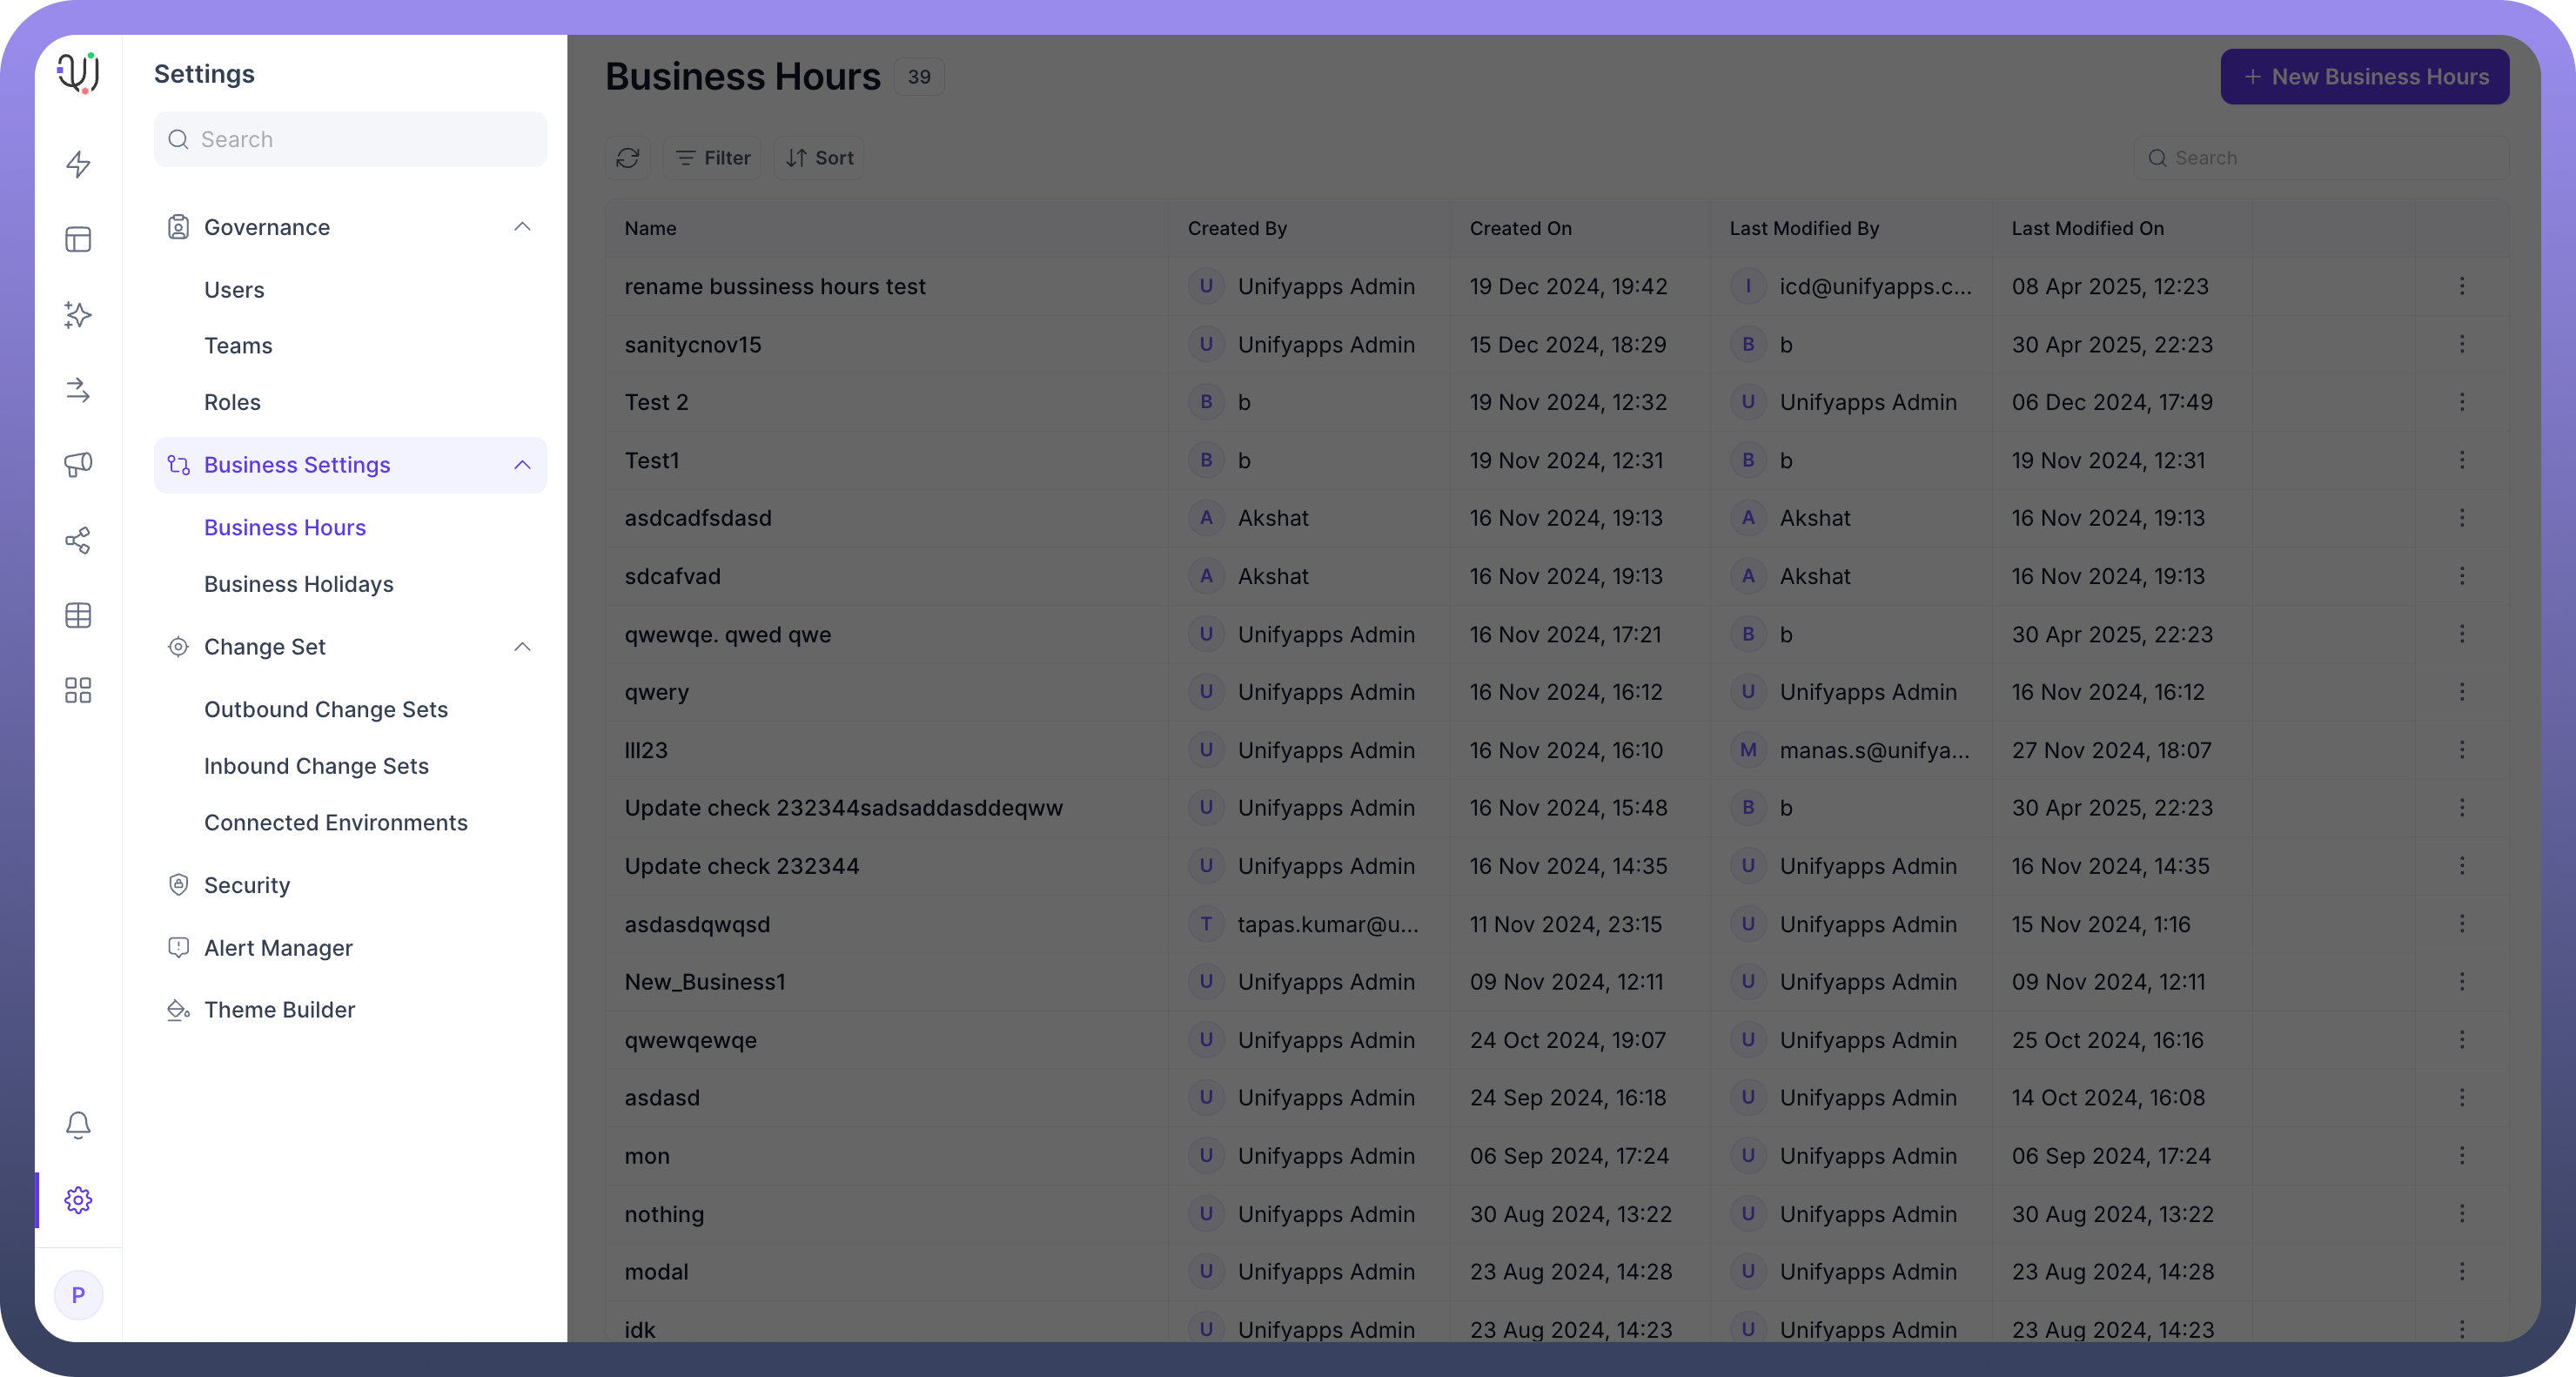Open the four-squares apps icon in rail

[78, 690]
